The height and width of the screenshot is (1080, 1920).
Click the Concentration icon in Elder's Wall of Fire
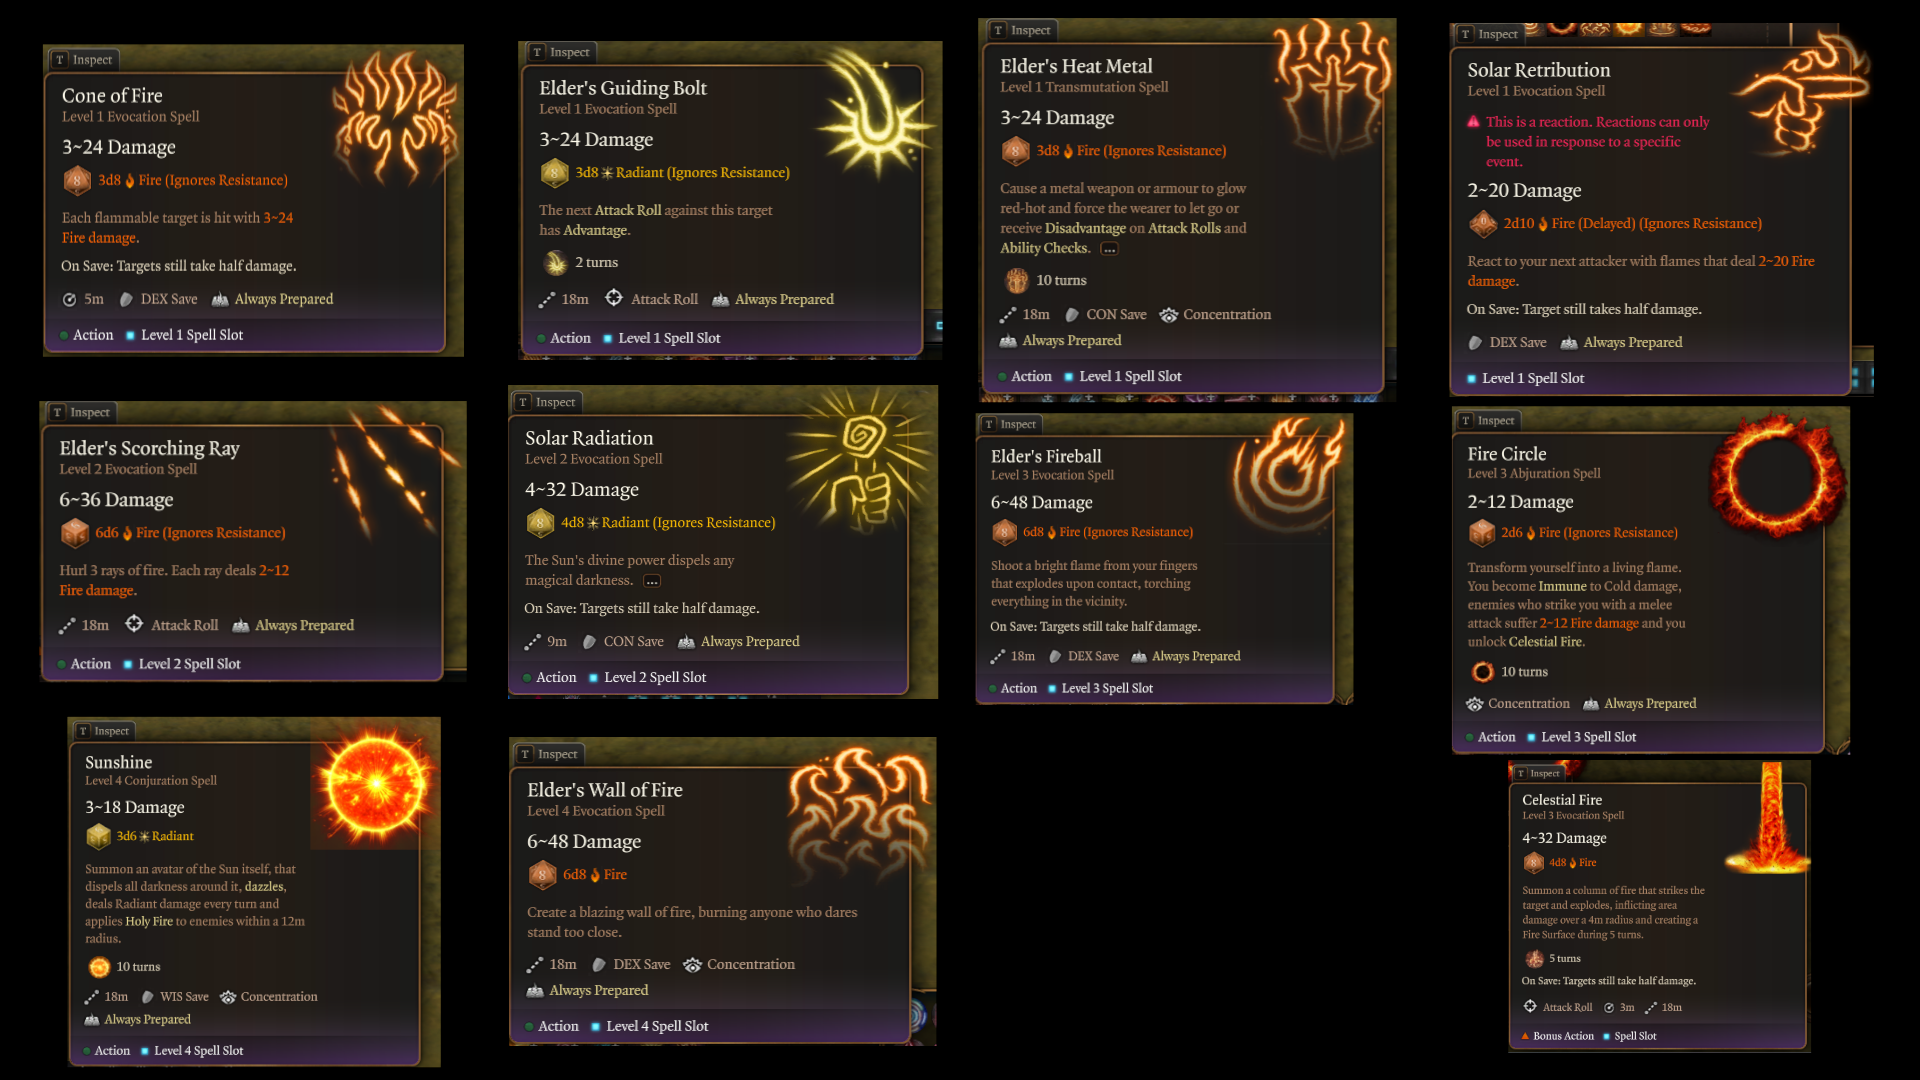[x=692, y=965]
